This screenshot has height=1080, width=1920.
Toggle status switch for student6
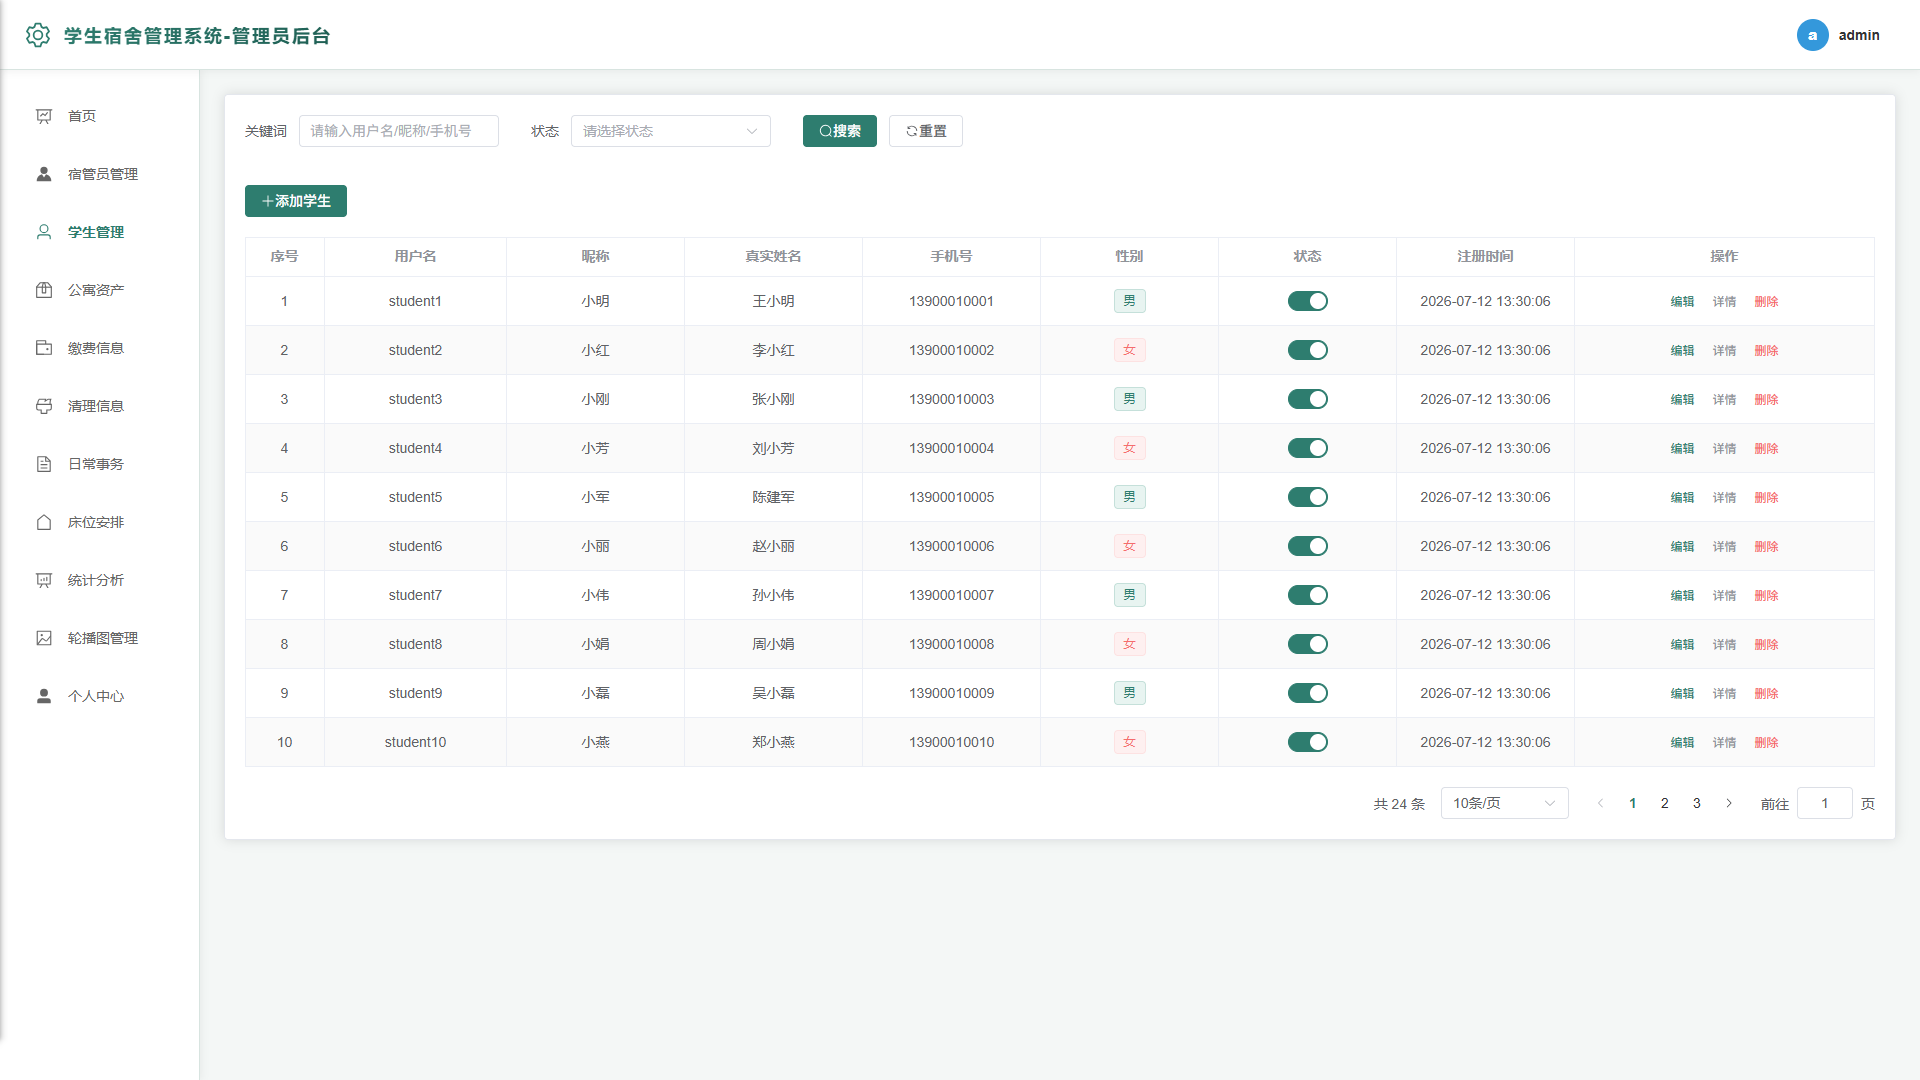click(1307, 546)
